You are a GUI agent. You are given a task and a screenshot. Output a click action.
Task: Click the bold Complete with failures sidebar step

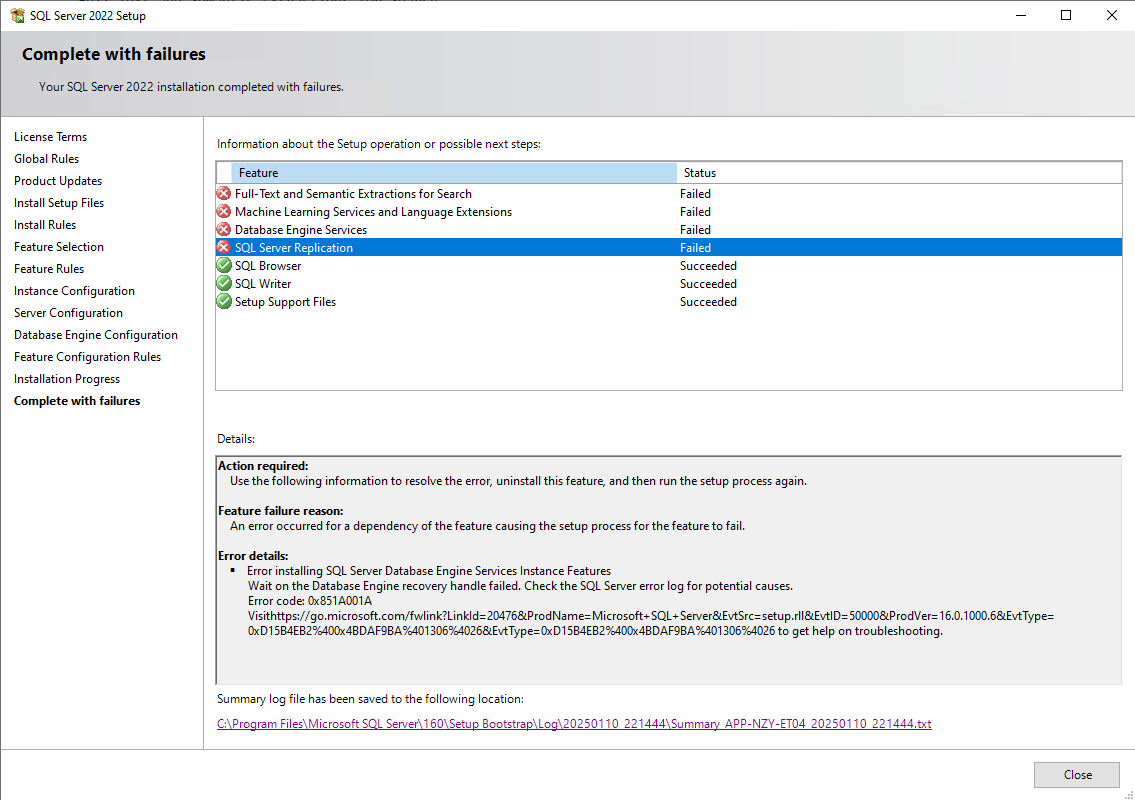tap(77, 401)
